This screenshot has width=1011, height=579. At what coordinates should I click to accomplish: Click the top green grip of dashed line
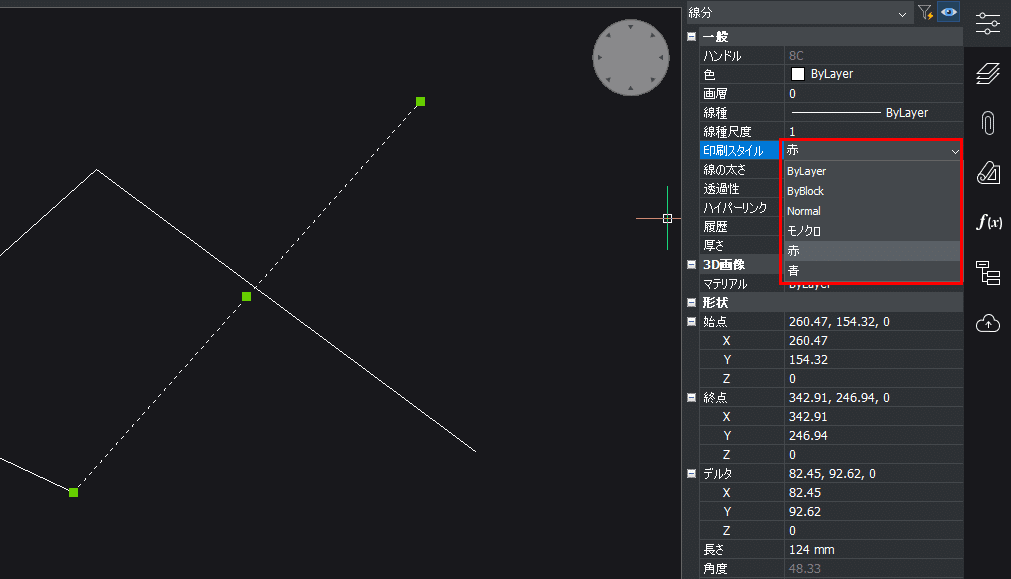click(x=420, y=101)
